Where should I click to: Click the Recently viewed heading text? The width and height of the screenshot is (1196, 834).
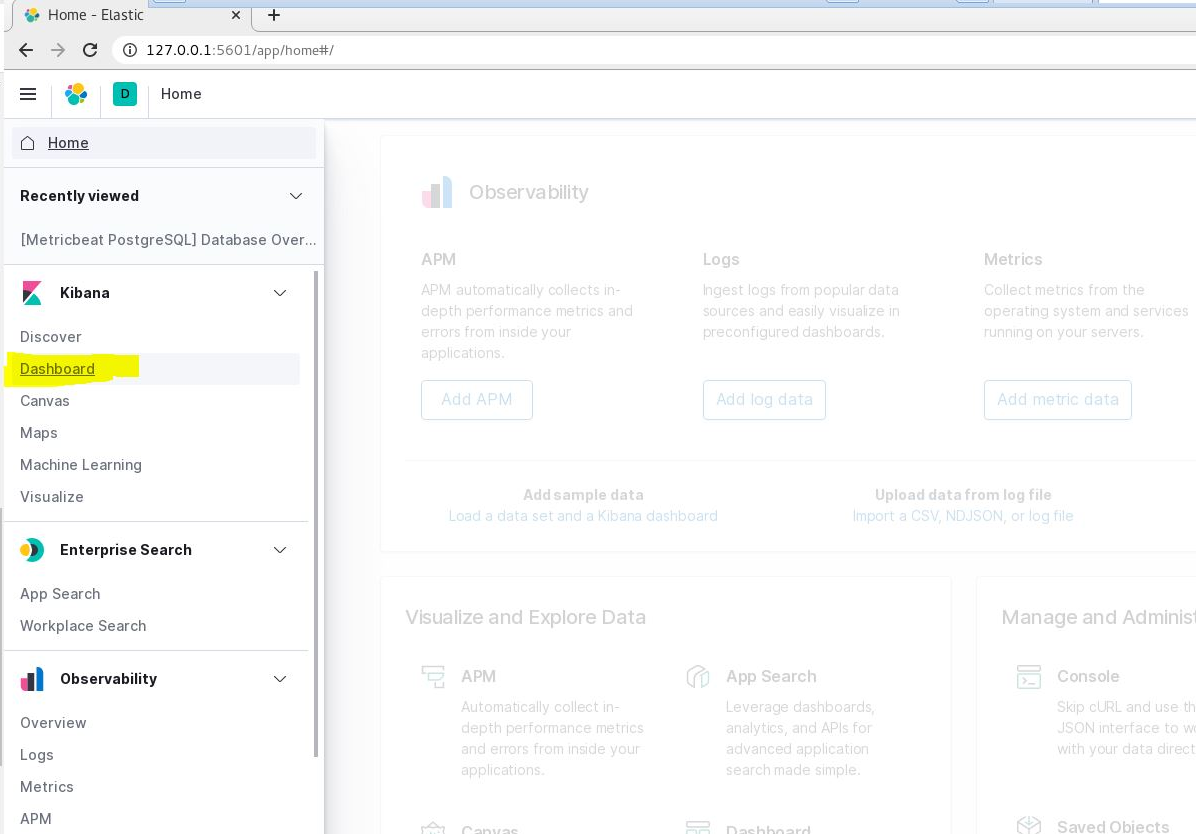click(79, 196)
